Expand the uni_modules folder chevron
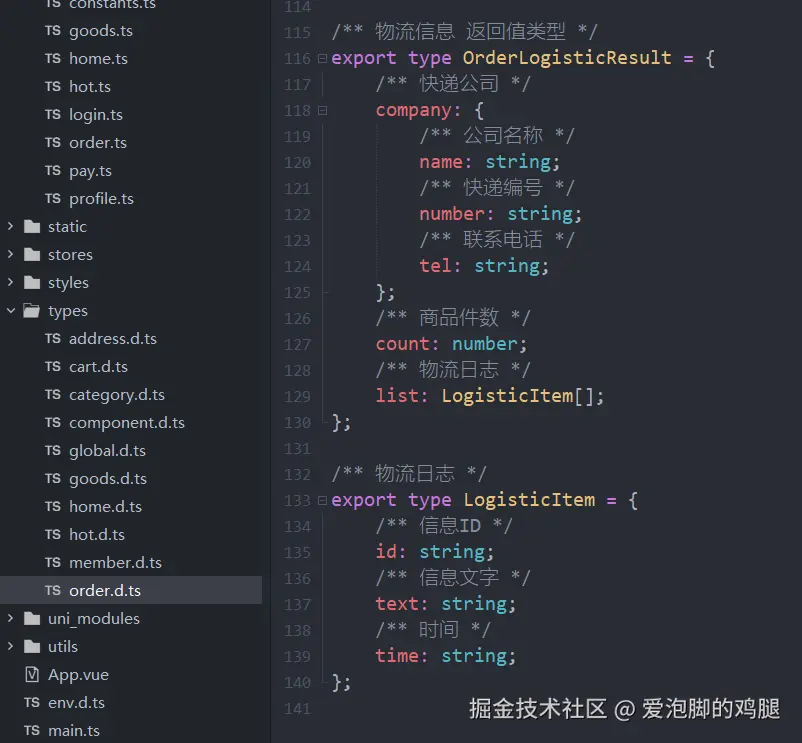Screen dimensions: 802x743 click(11, 618)
